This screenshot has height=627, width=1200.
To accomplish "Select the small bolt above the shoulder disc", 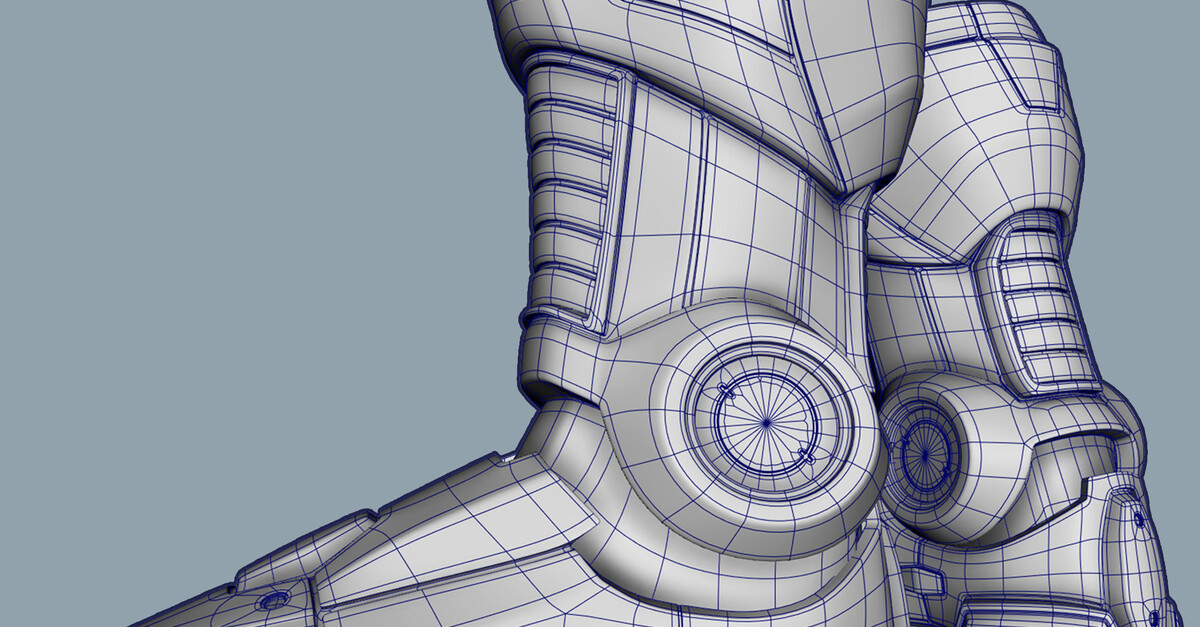I will click(x=722, y=390).
